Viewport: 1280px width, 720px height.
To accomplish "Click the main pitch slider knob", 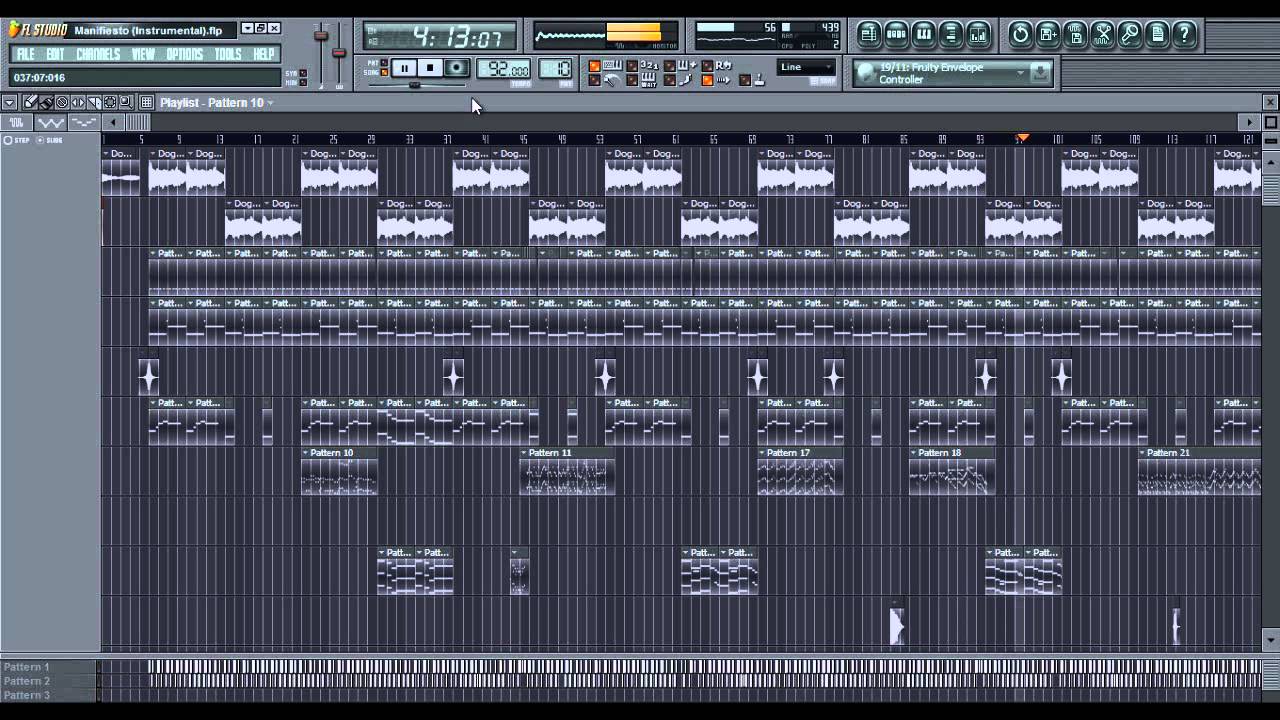I will tap(339, 52).
